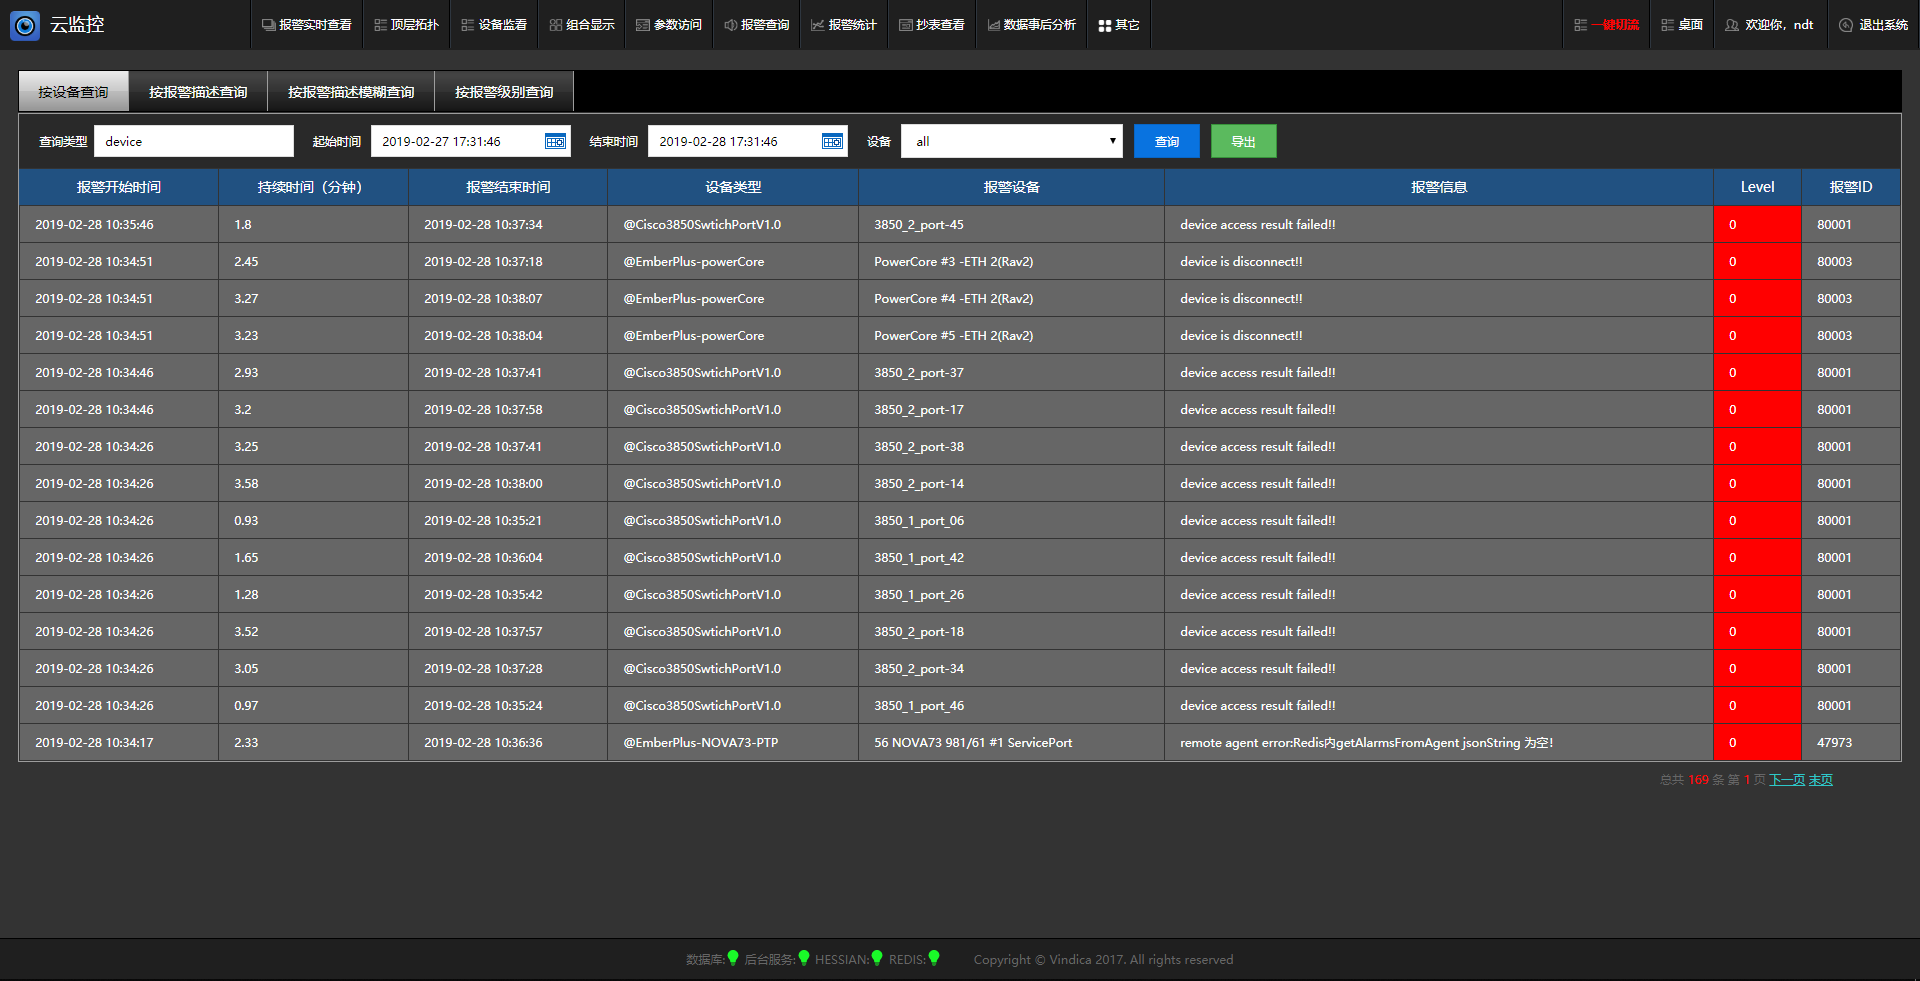Viewport: 1920px width, 981px height.
Task: Open the 报警实时查看 menu item
Action: [306, 25]
